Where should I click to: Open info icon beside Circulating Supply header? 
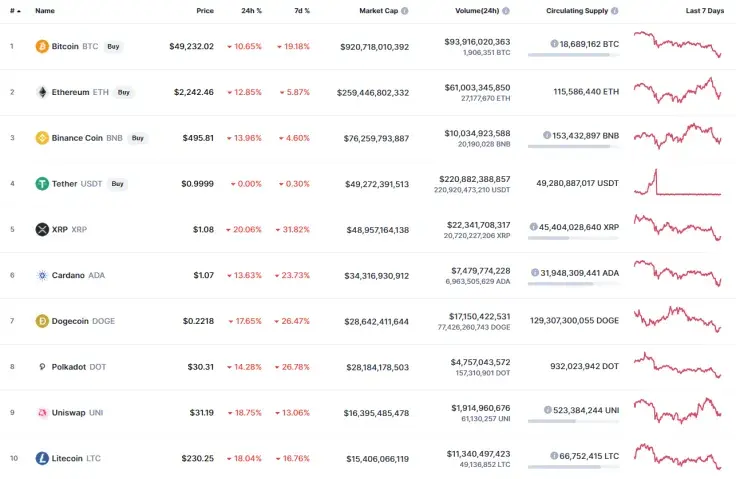click(614, 11)
